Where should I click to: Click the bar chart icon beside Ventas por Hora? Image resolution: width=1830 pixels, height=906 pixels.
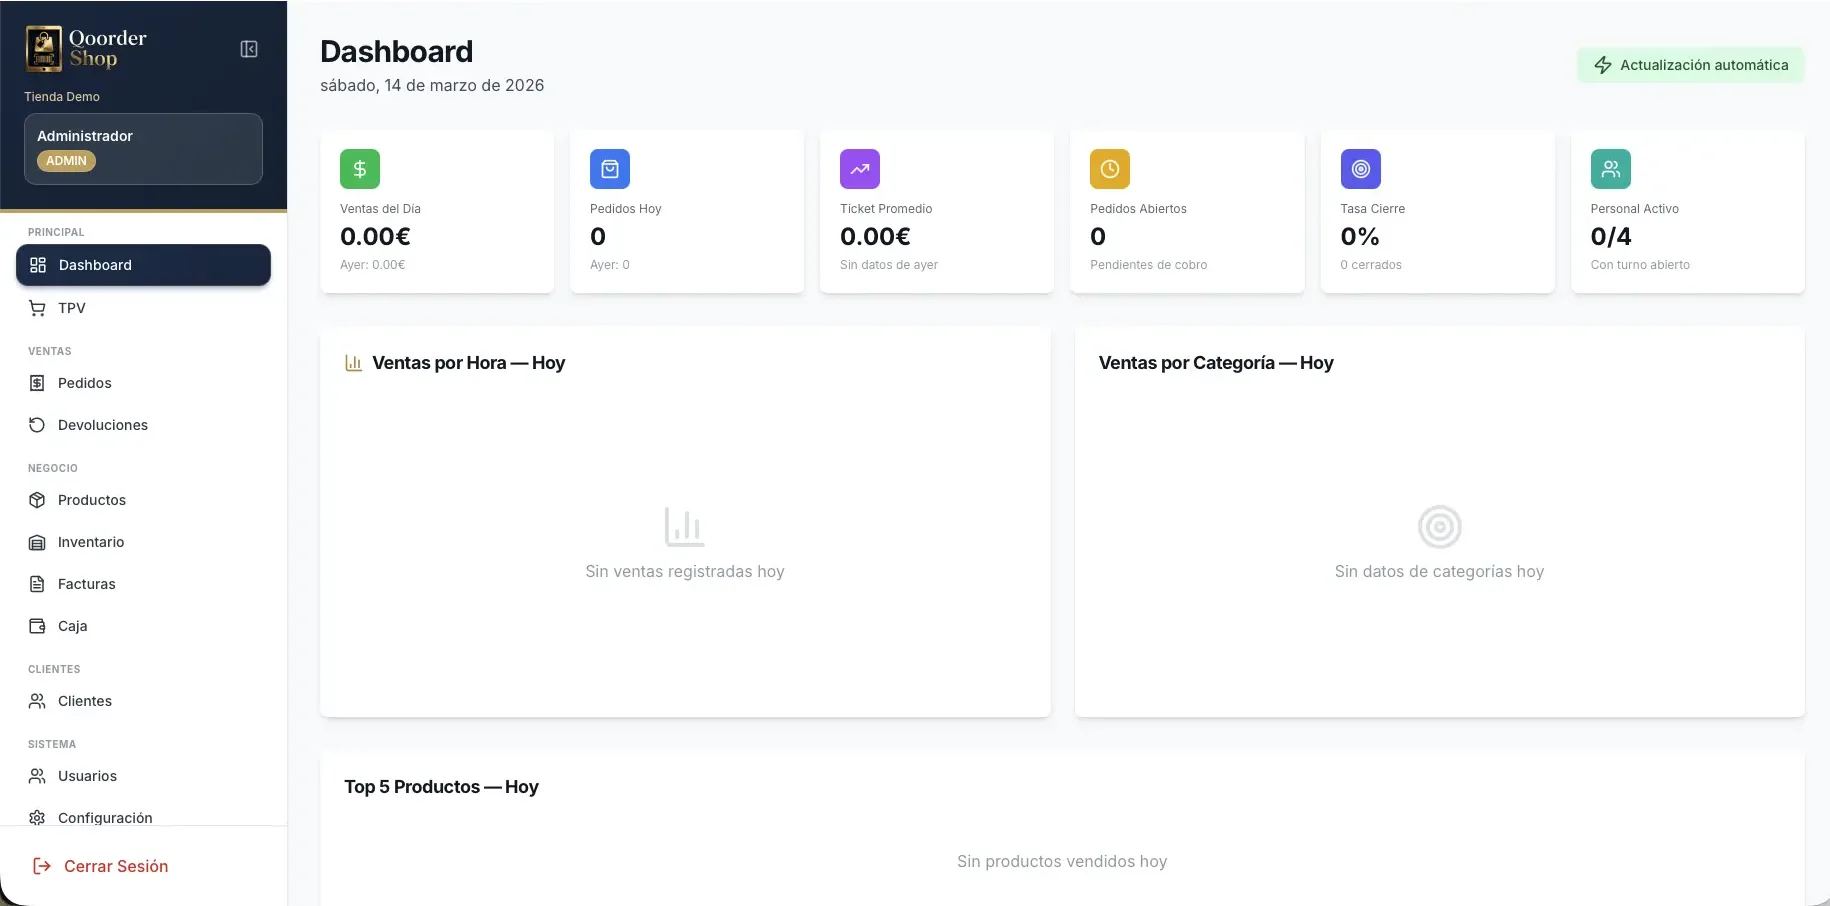pos(353,363)
